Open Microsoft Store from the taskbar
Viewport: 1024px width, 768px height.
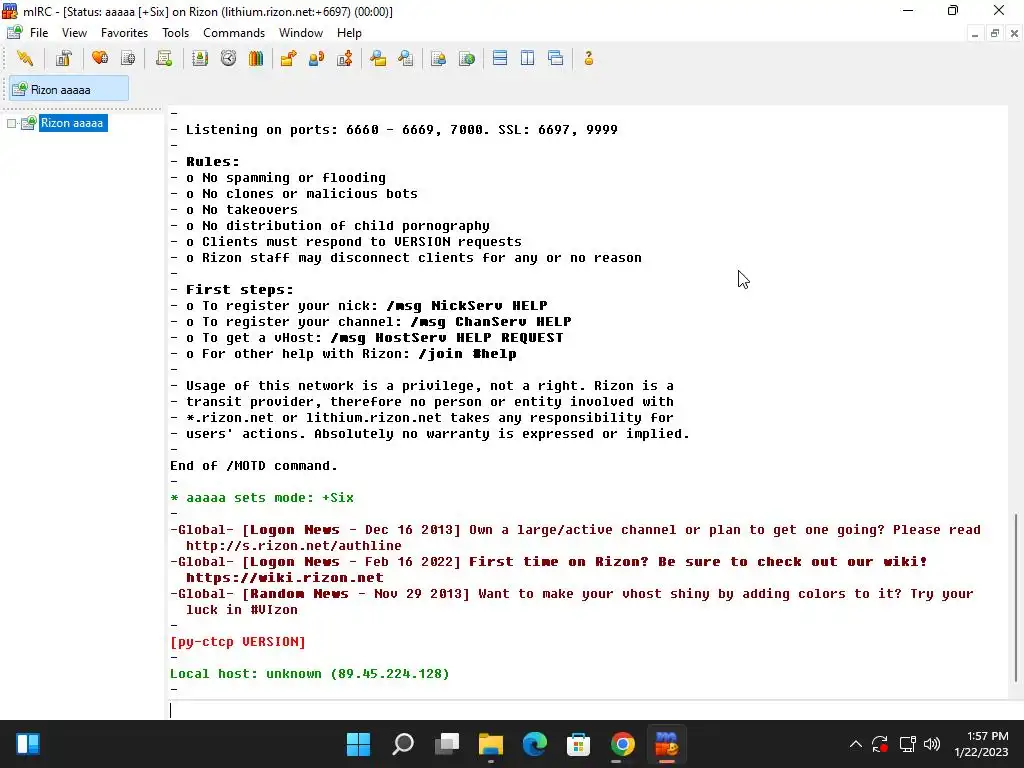tap(578, 744)
